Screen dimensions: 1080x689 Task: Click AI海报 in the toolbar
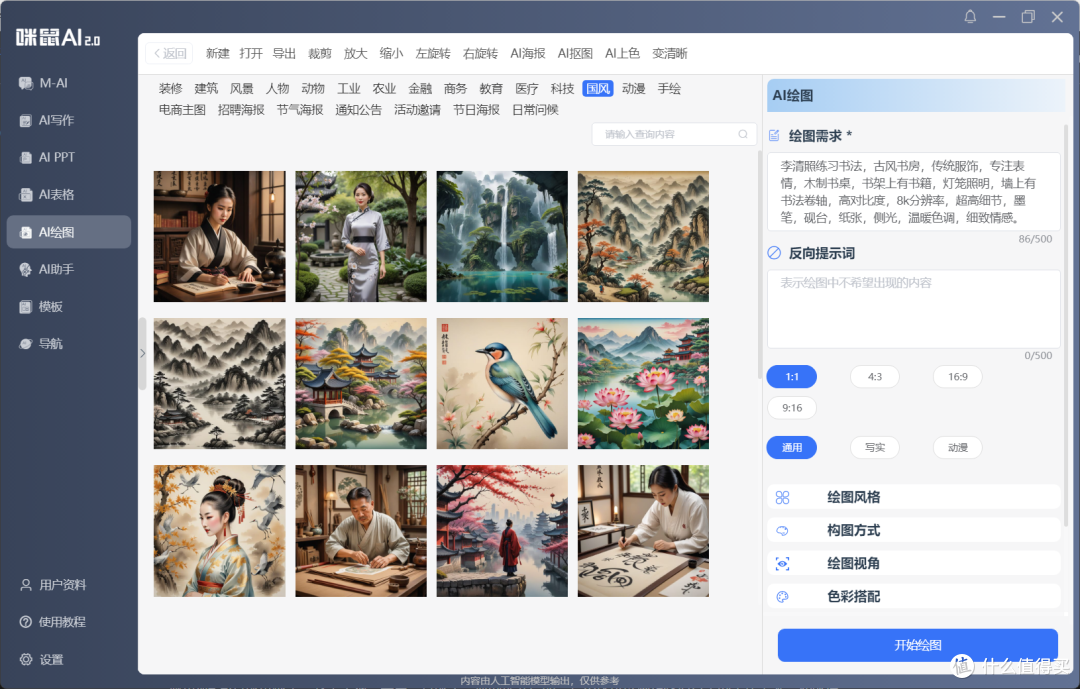tap(528, 54)
